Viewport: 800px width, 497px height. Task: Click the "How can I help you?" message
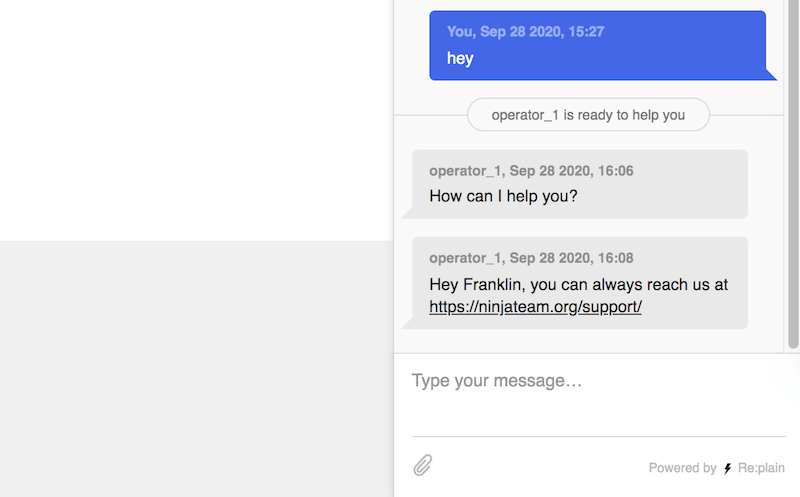(x=503, y=196)
